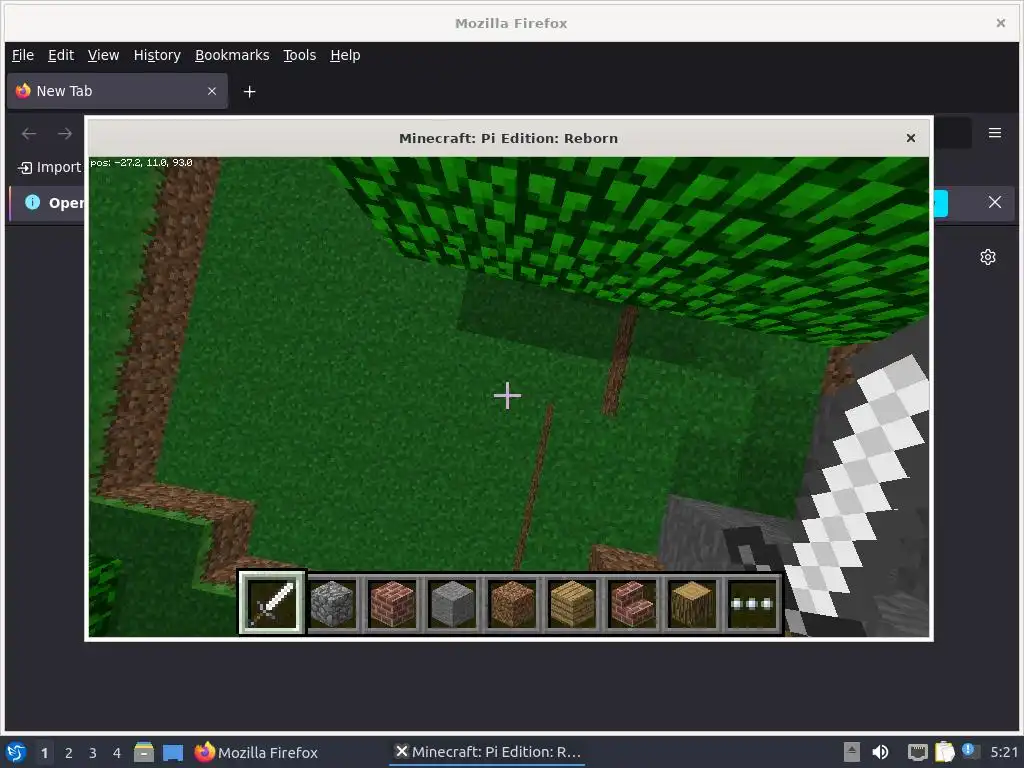1024x768 pixels.
Task: Click the info icon in notification bar
Action: [32, 202]
